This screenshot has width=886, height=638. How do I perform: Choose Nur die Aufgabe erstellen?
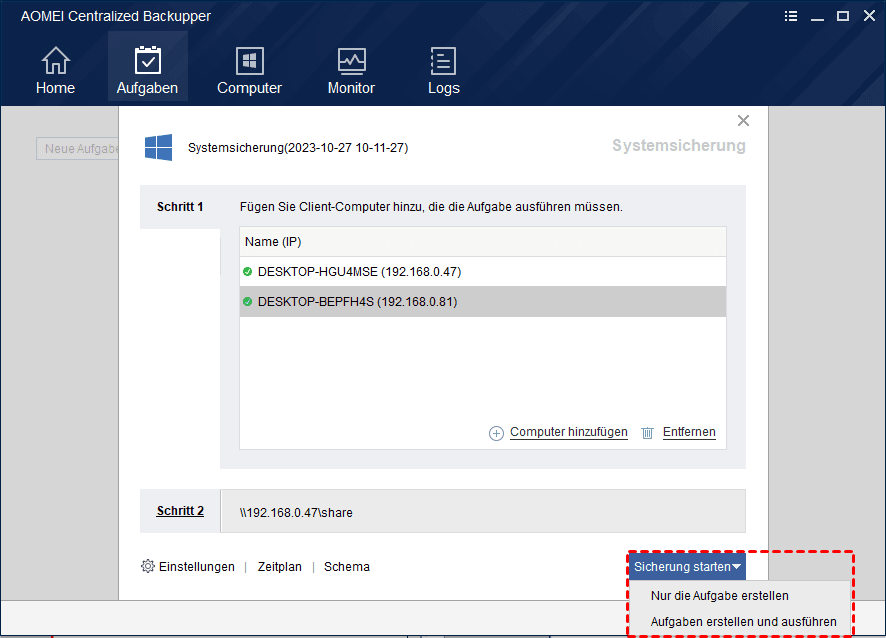(x=719, y=596)
